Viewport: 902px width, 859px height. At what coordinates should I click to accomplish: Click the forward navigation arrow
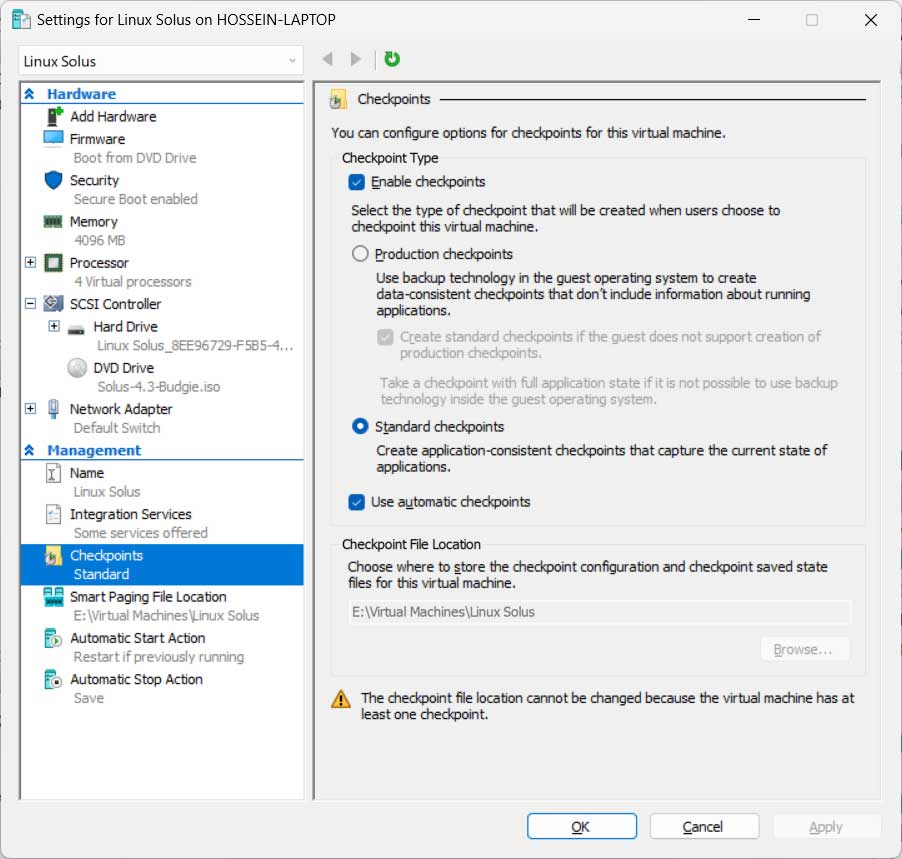tap(356, 59)
